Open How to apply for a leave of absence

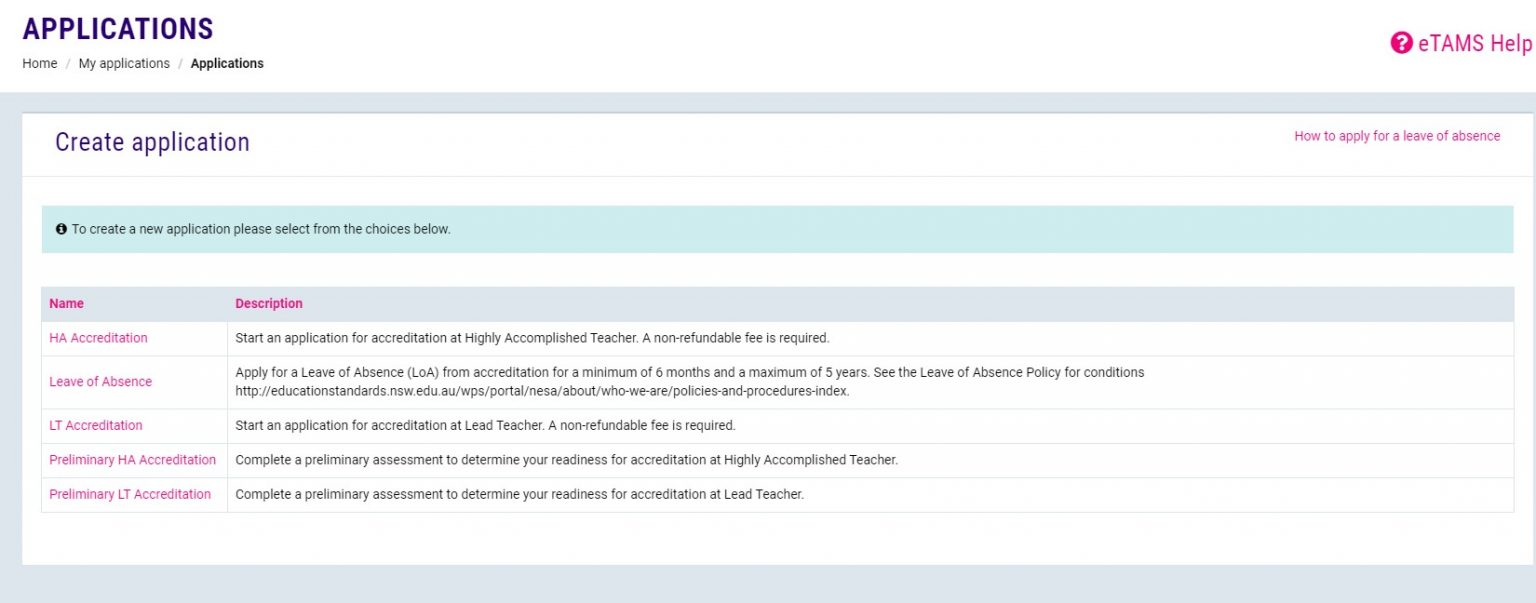point(1396,136)
